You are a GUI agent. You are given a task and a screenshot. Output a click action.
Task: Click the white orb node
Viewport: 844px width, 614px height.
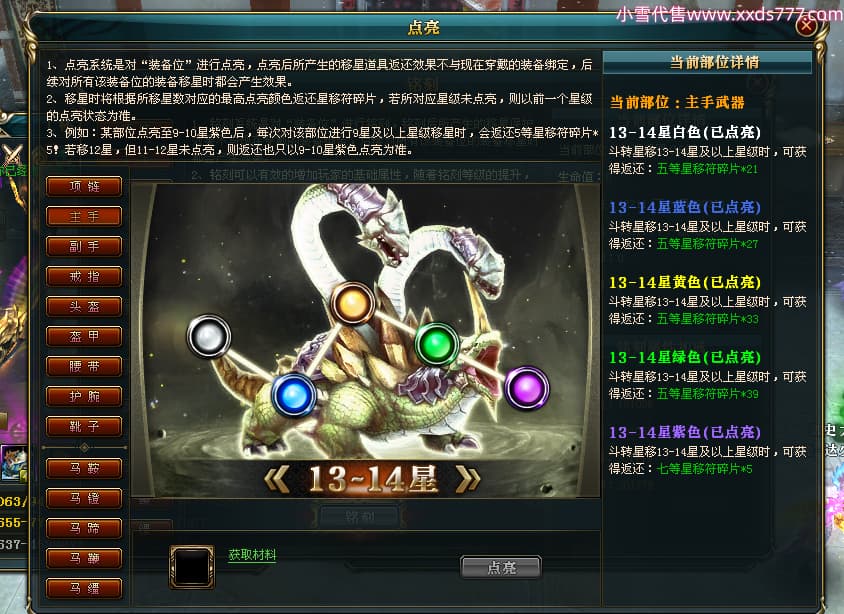pos(209,336)
